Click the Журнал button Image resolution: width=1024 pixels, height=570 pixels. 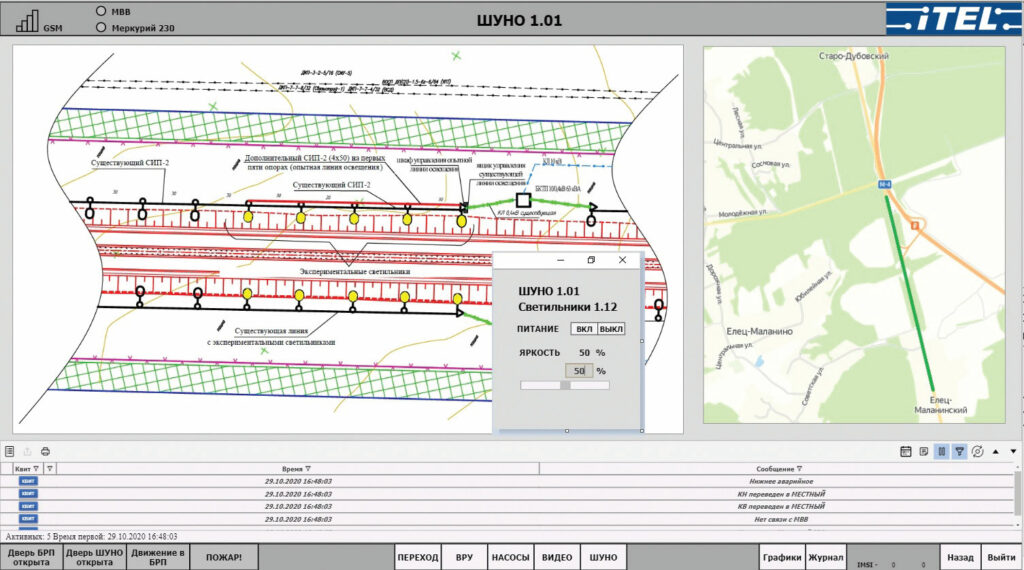[826, 557]
